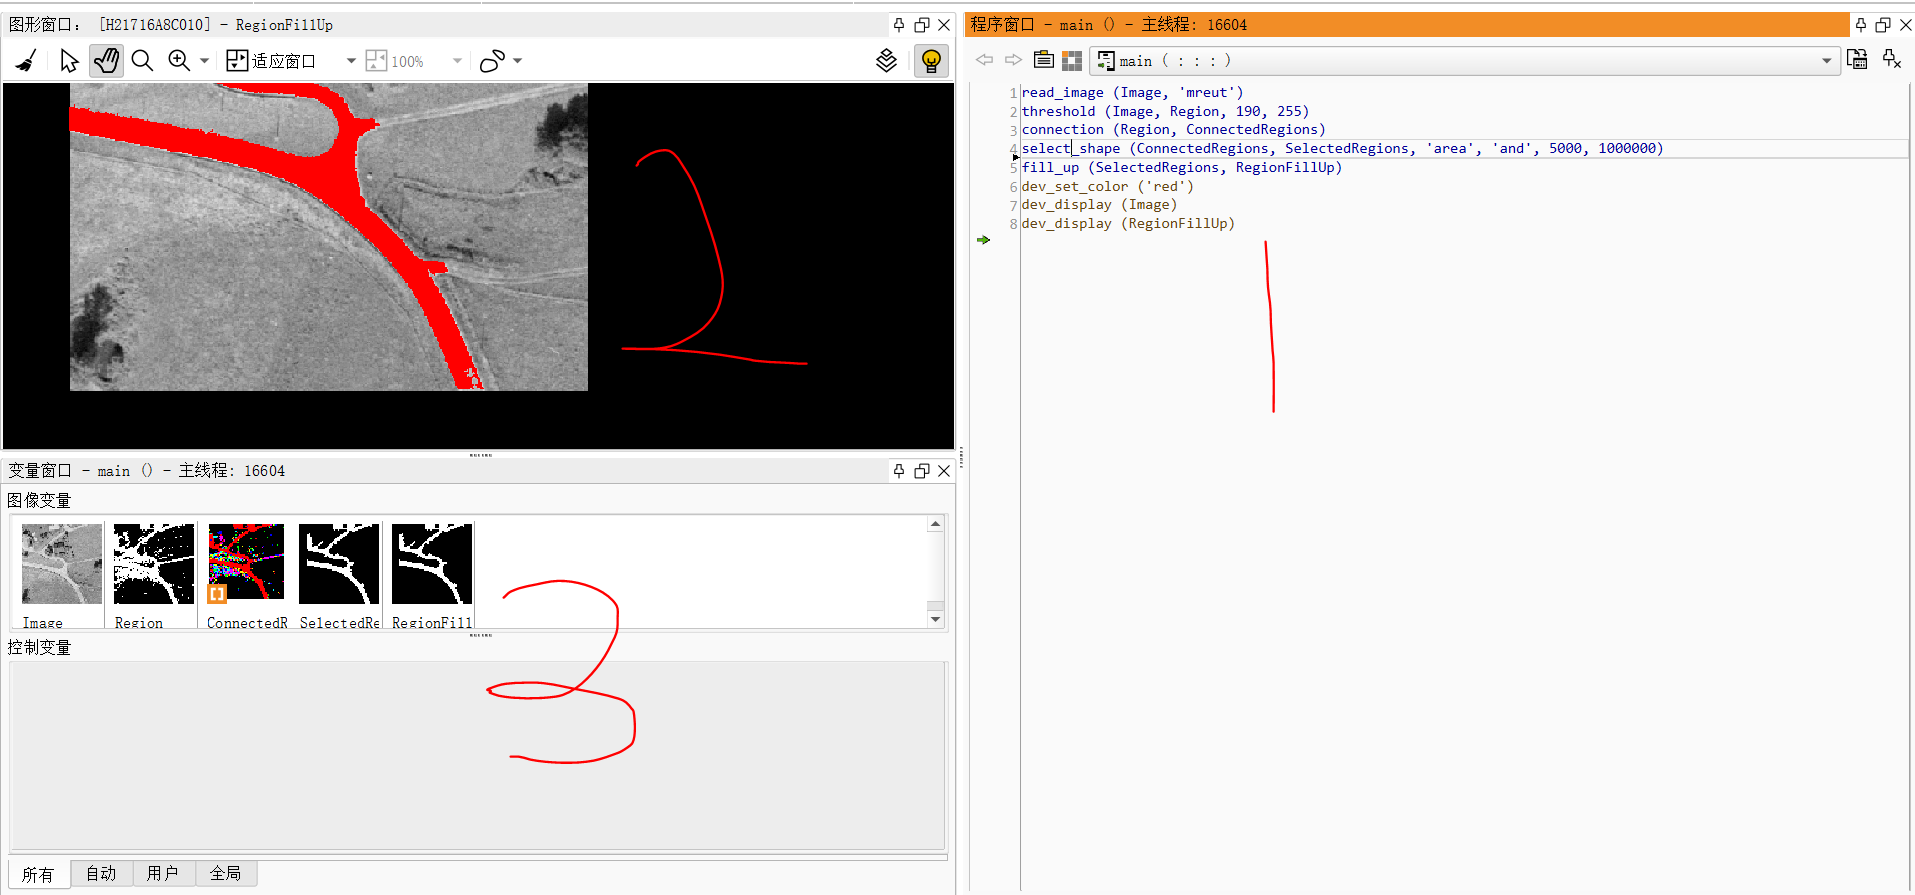The image size is (1915, 895).
Task: Click the green program counter arrow
Action: [984, 240]
